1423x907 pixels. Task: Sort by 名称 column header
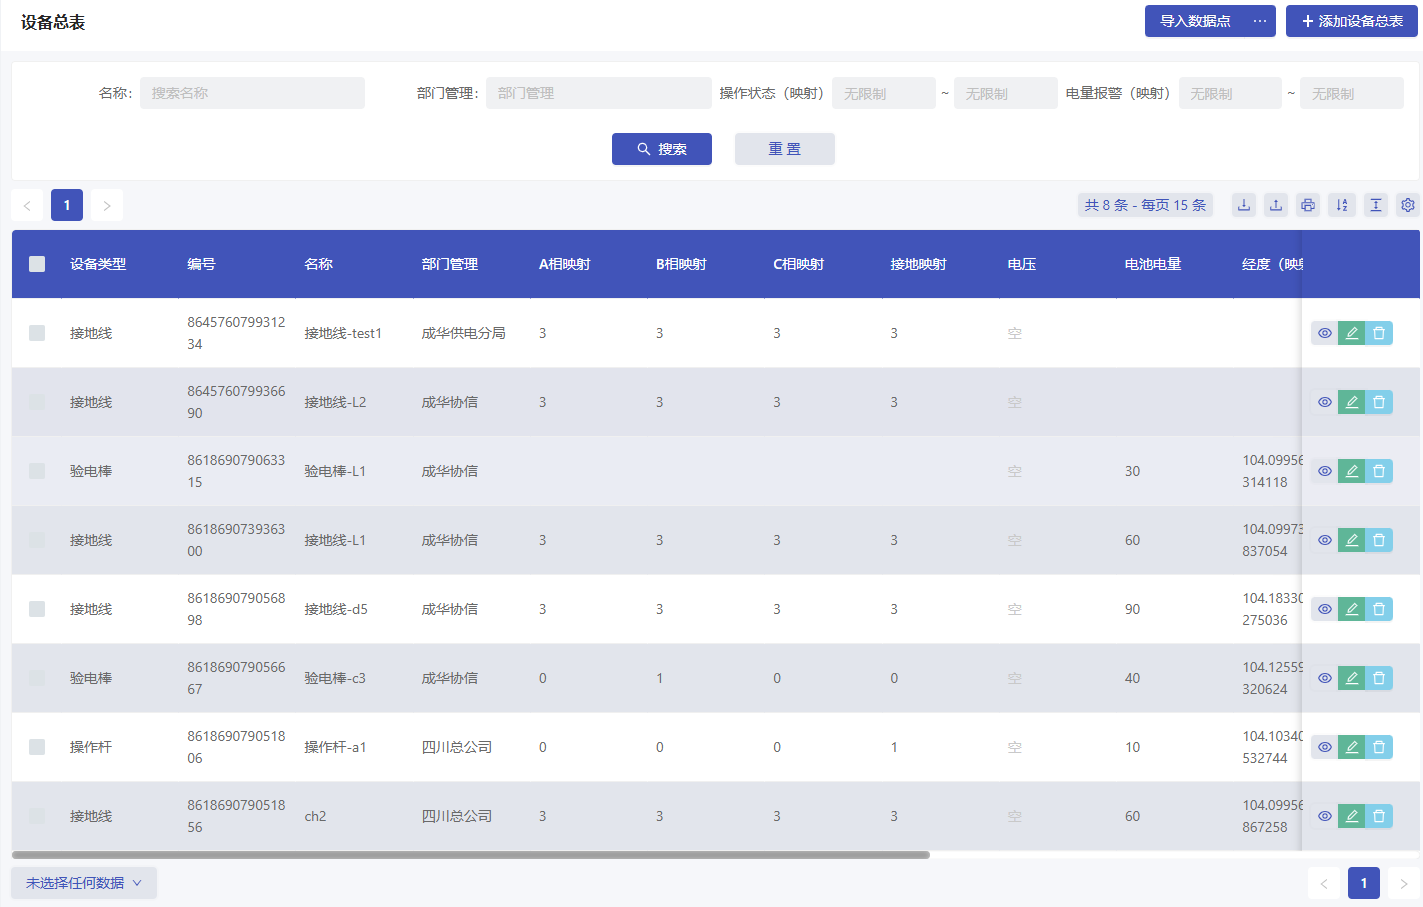[318, 264]
